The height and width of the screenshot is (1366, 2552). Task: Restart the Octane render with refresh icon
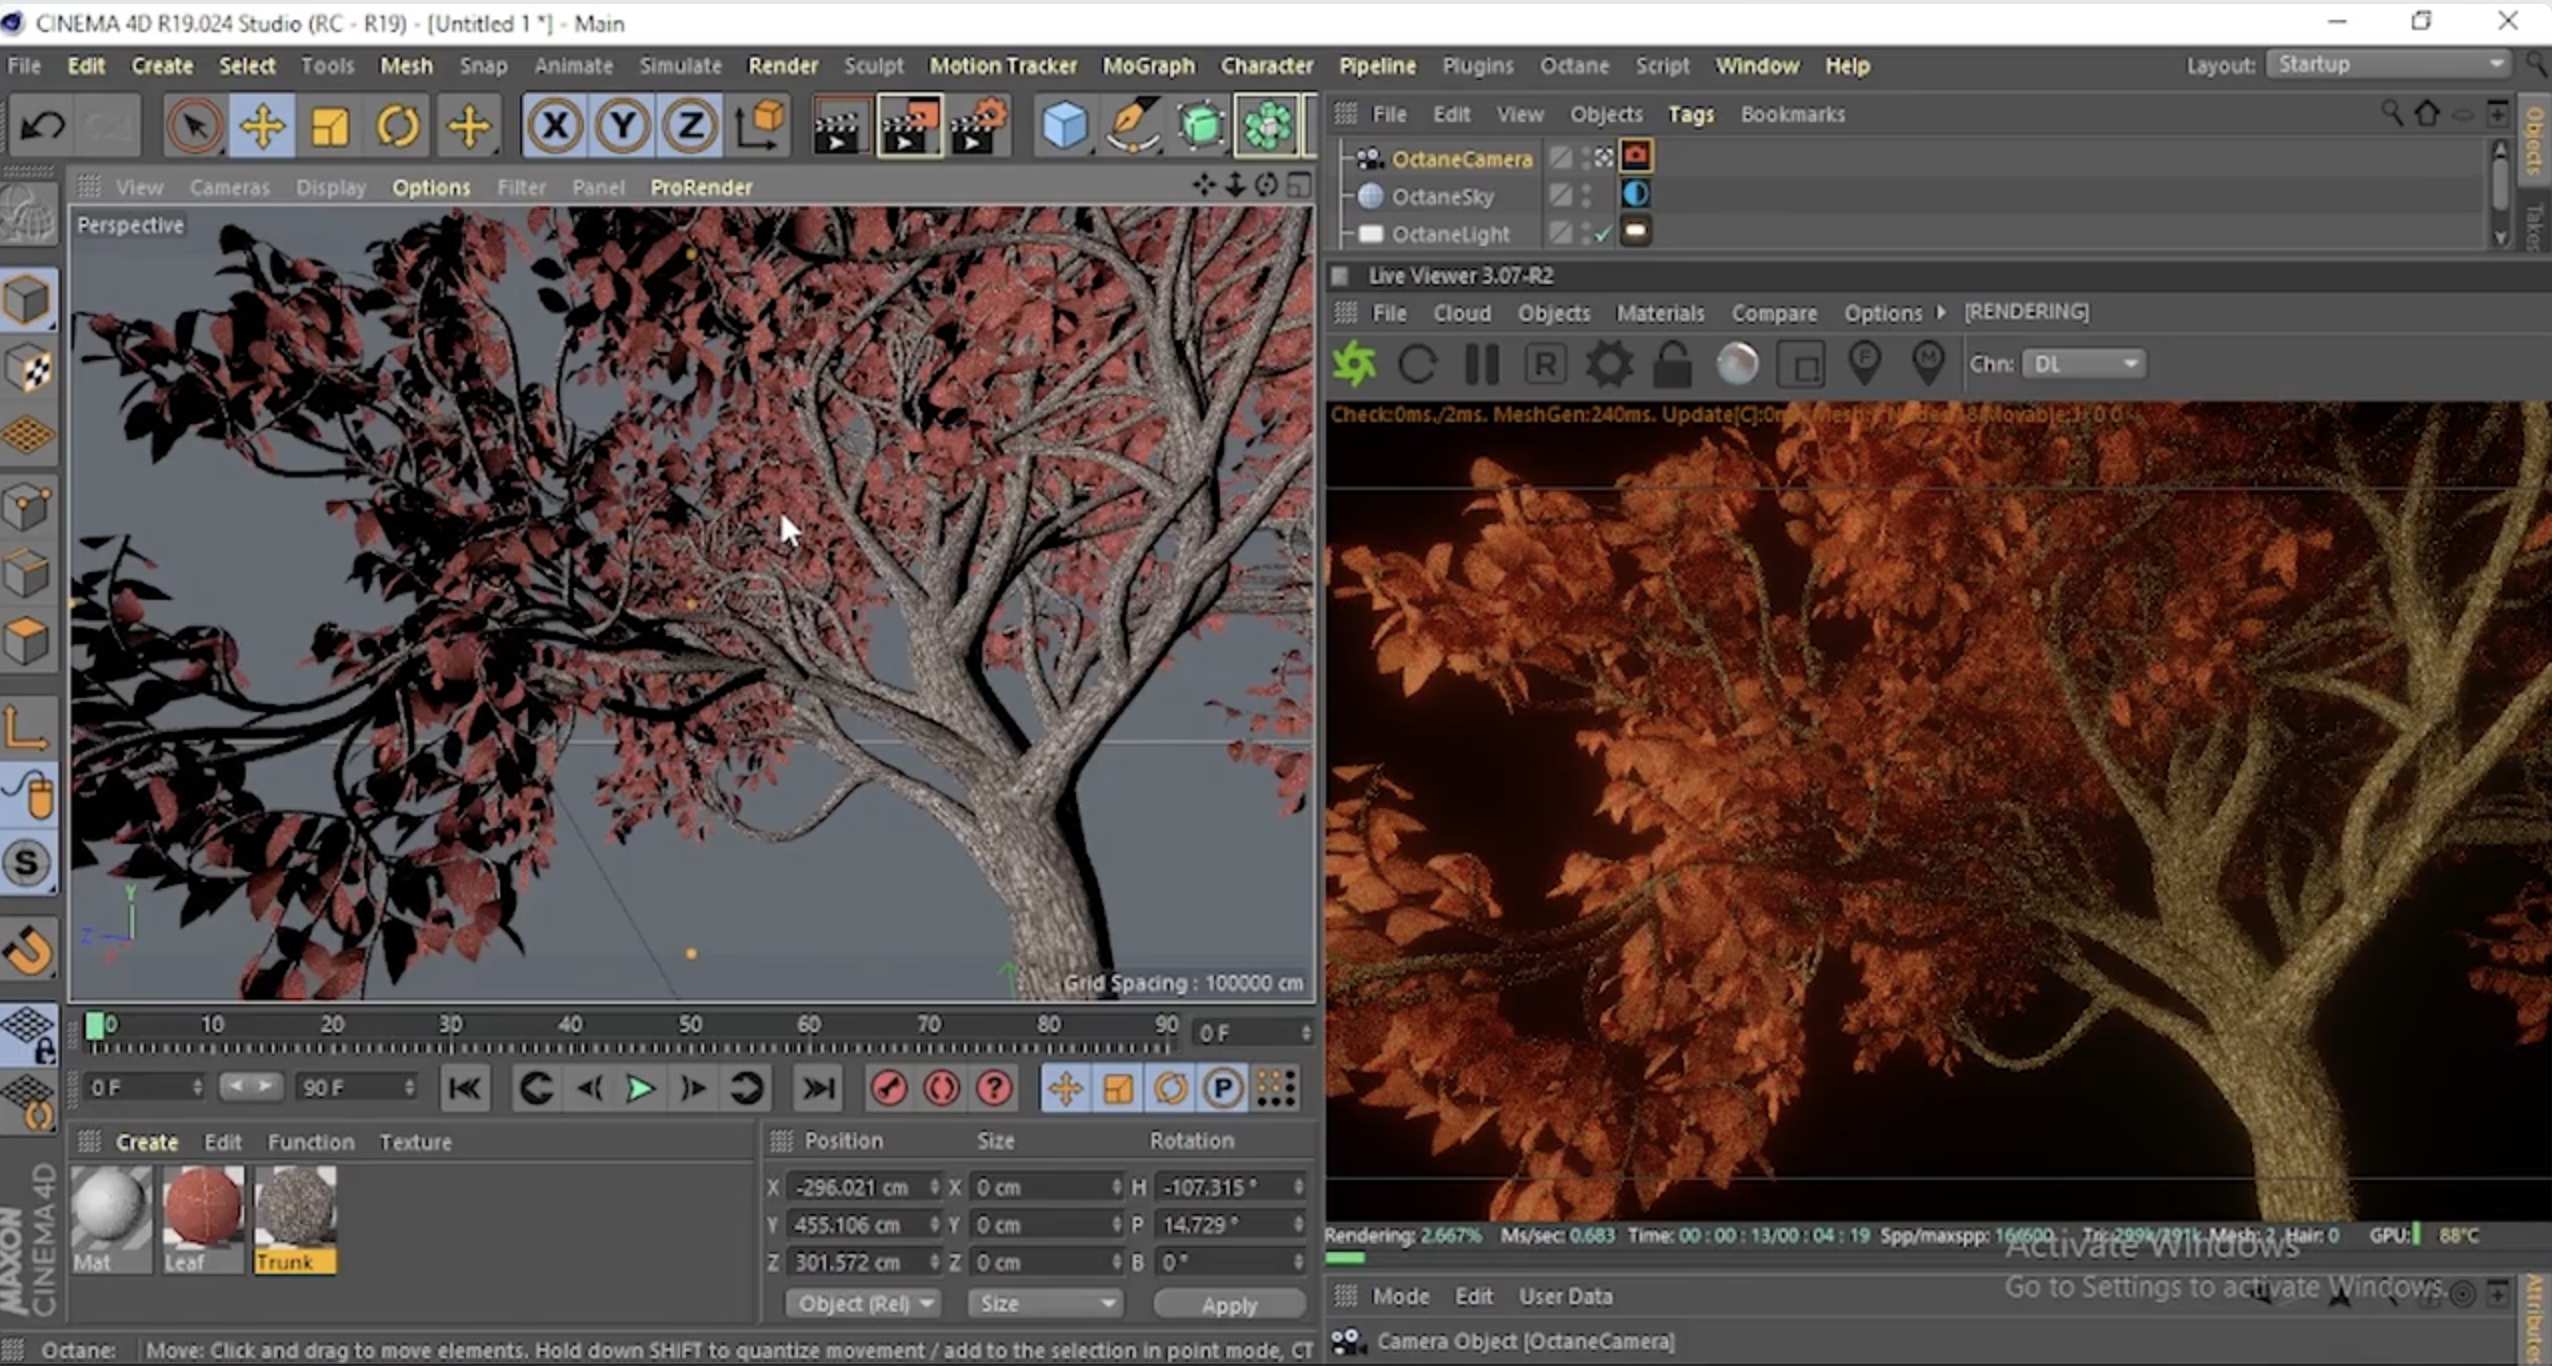(1418, 363)
